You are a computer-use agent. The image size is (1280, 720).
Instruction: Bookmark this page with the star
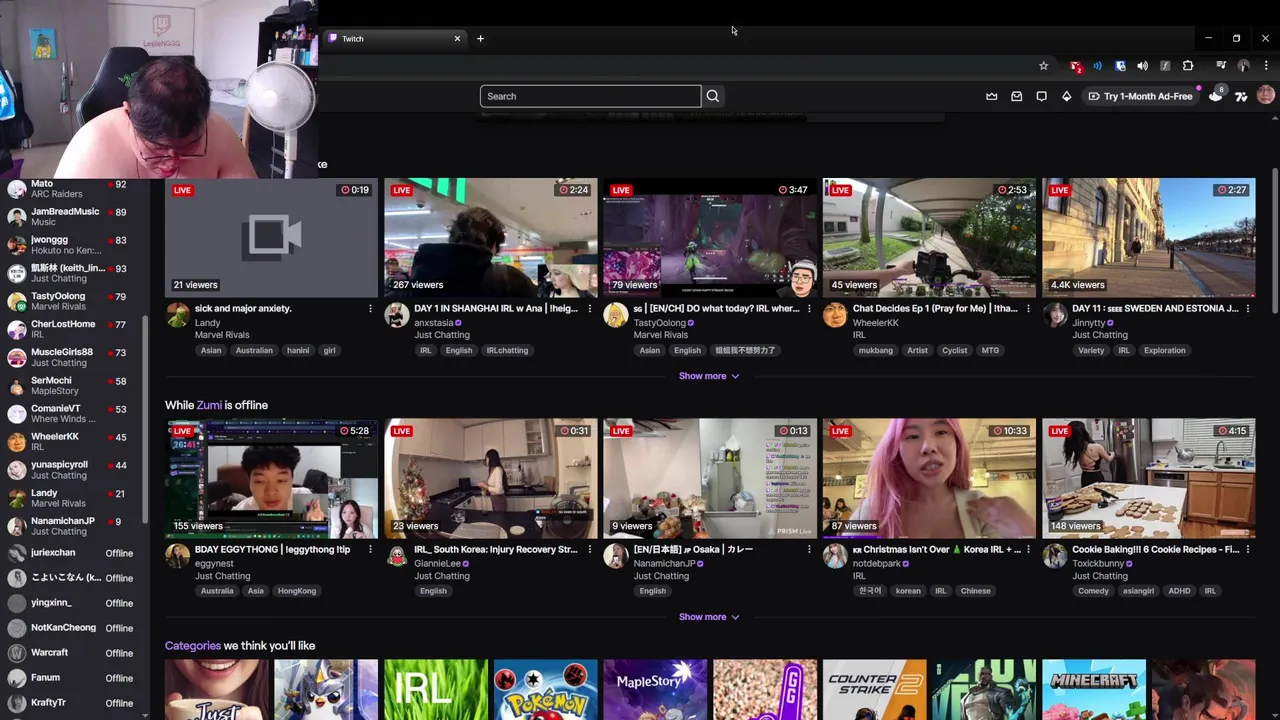pyautogui.click(x=1043, y=66)
